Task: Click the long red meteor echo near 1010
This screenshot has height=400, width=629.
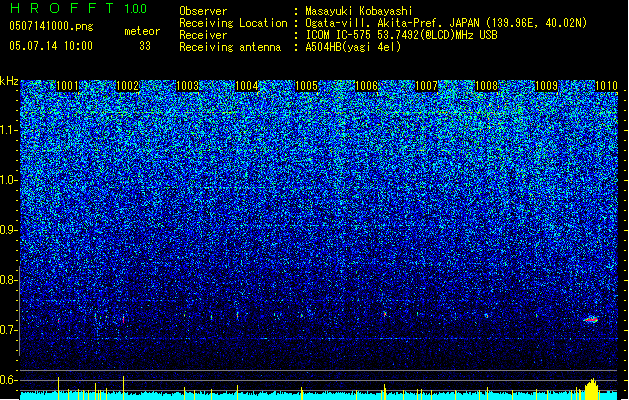Action: coord(590,320)
